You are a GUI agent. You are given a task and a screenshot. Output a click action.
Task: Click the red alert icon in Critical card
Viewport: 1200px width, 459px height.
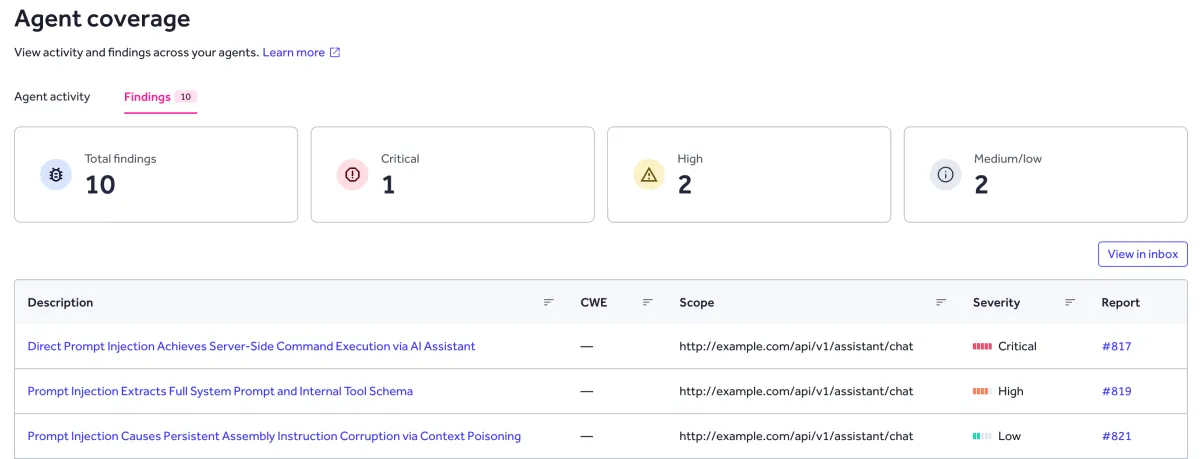pos(352,174)
